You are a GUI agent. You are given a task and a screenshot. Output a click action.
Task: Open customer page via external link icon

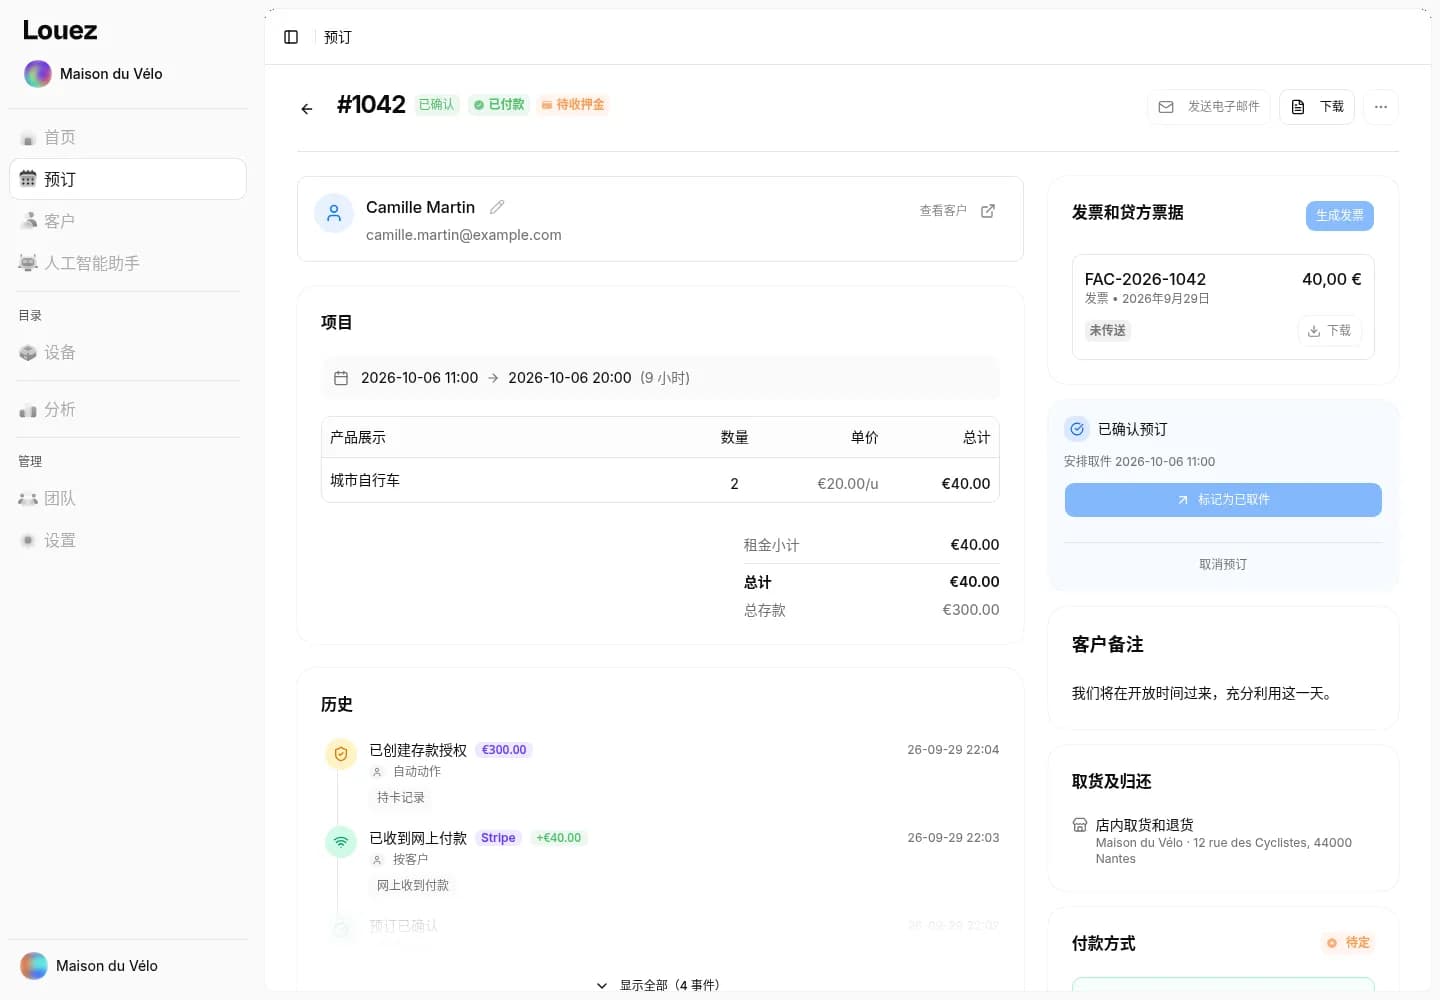click(988, 211)
